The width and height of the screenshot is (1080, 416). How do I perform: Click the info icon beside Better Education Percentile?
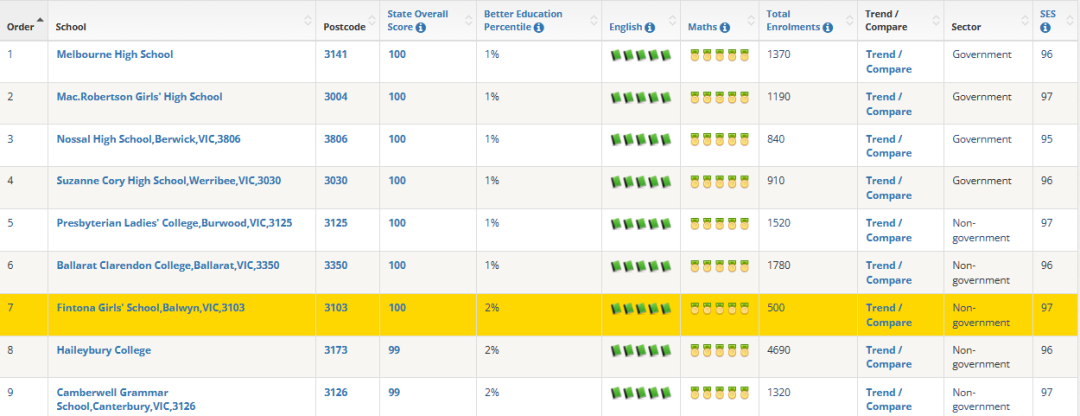(x=539, y=28)
